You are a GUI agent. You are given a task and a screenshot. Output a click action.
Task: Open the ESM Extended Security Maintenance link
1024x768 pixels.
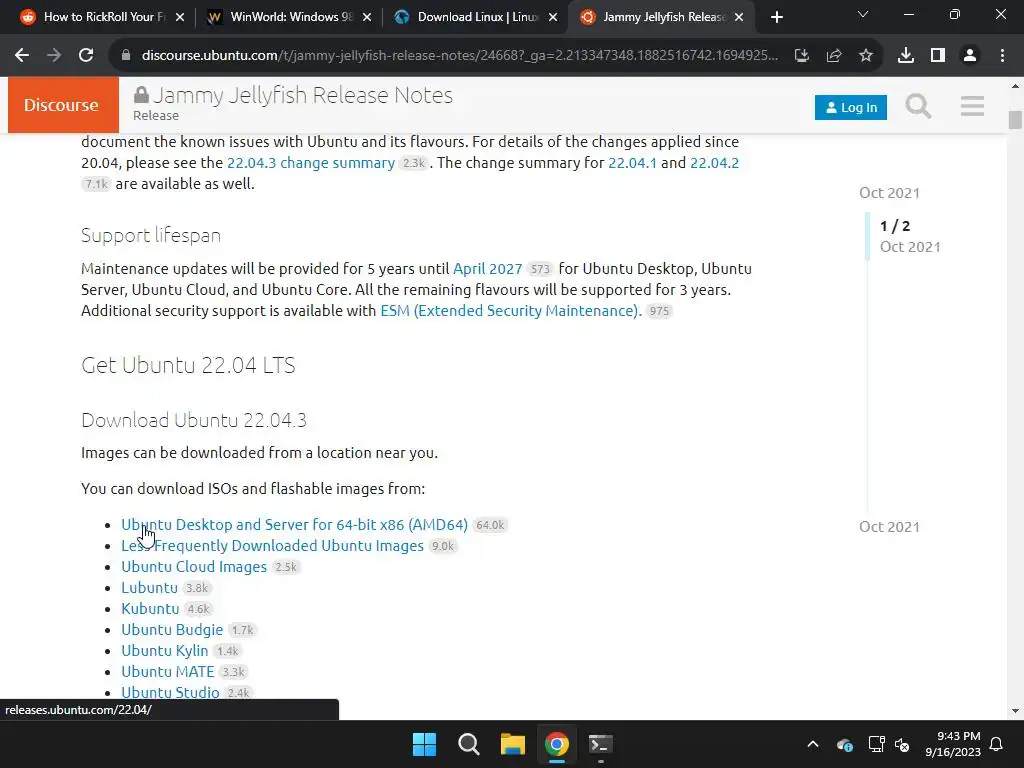click(509, 311)
